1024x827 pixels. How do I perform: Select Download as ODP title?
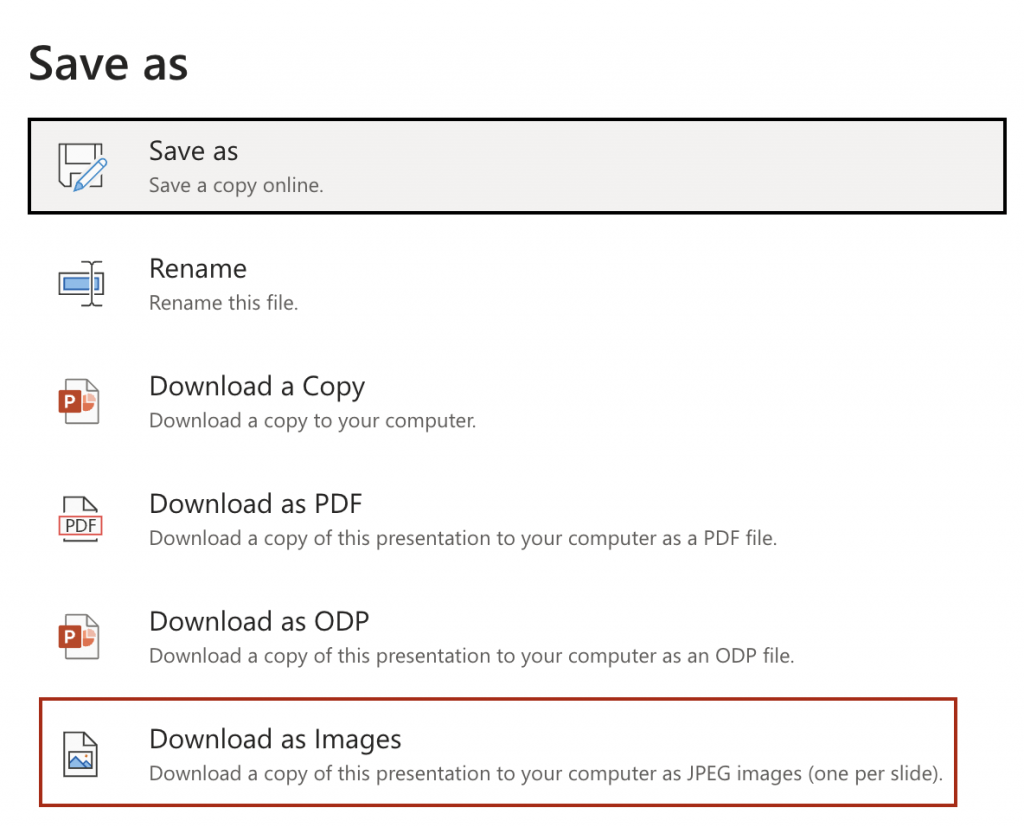click(x=259, y=621)
